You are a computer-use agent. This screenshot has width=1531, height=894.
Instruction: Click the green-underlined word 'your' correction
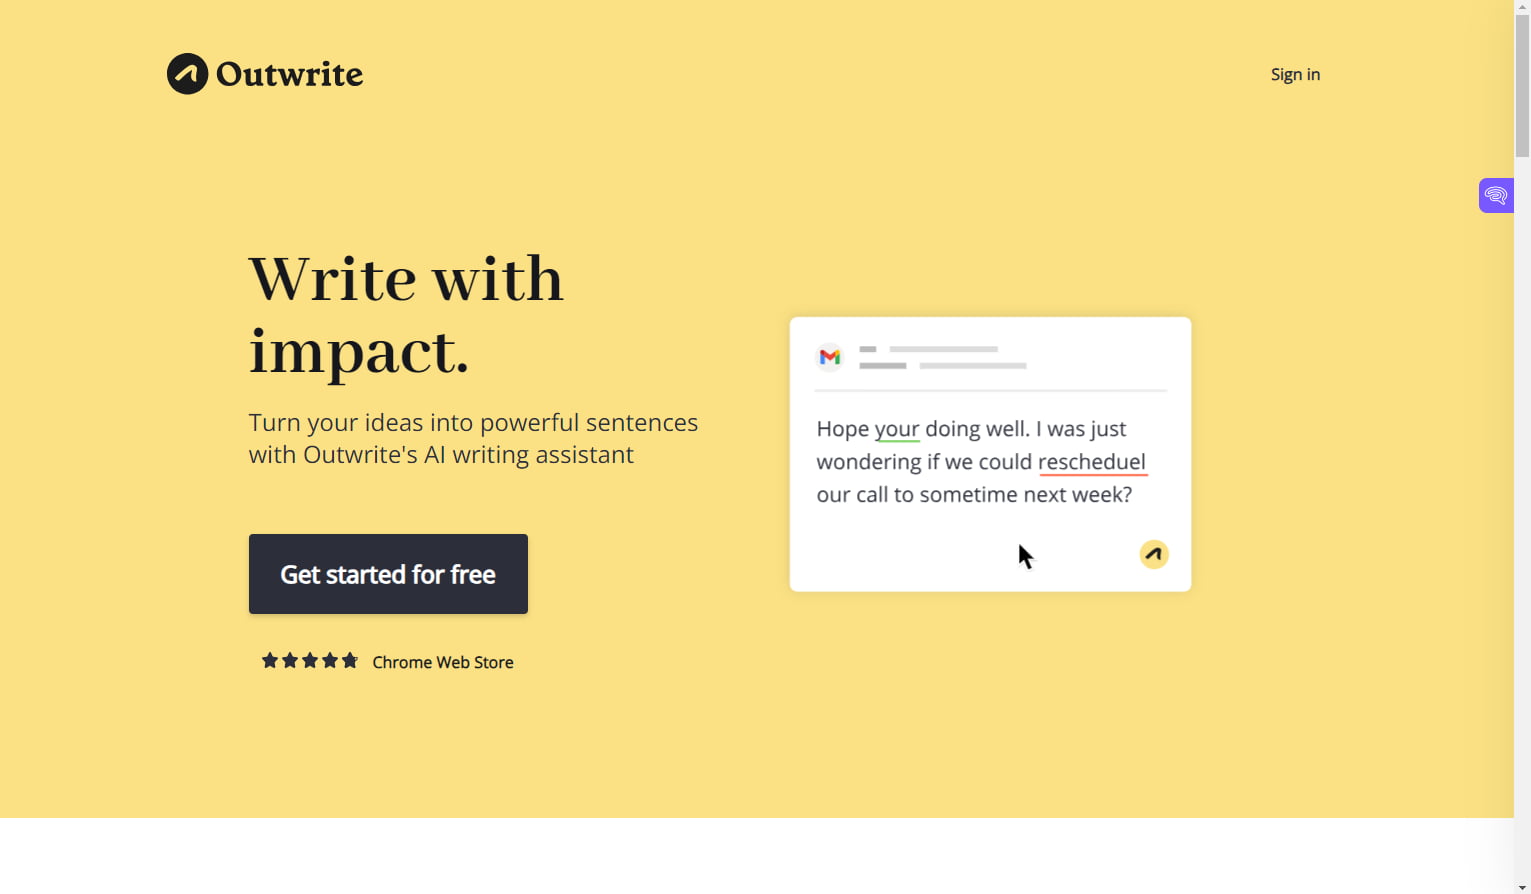pos(896,428)
